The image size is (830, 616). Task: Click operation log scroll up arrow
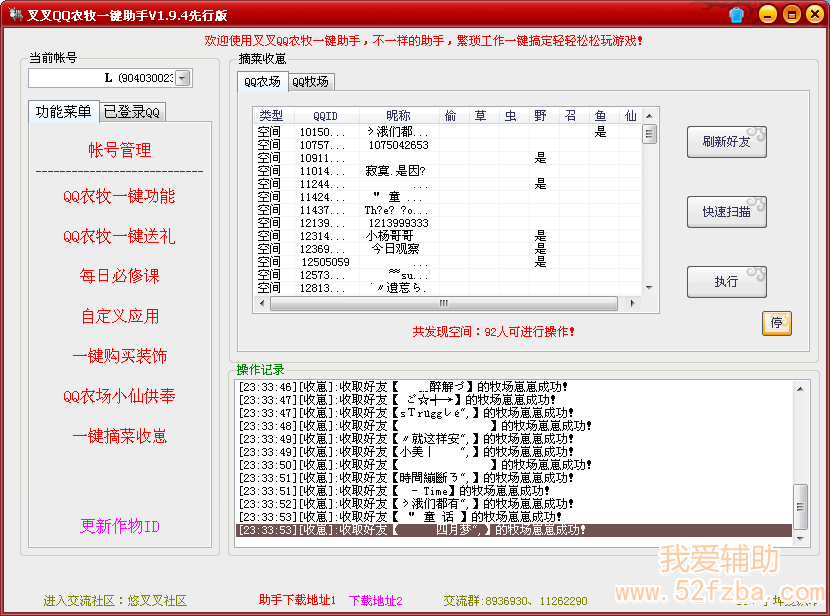(800, 389)
